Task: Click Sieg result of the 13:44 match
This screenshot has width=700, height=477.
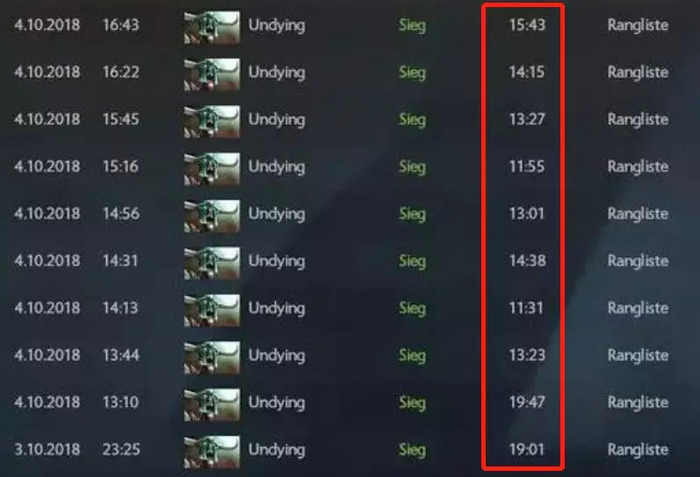Action: coord(412,356)
